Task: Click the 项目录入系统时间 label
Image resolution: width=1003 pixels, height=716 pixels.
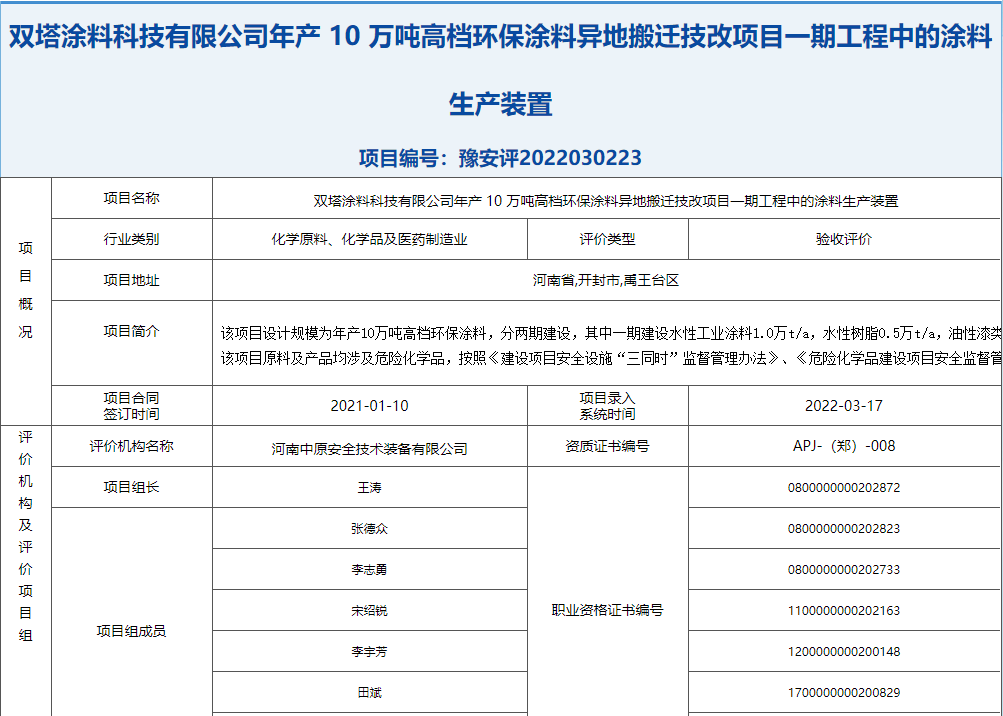Action: point(608,406)
